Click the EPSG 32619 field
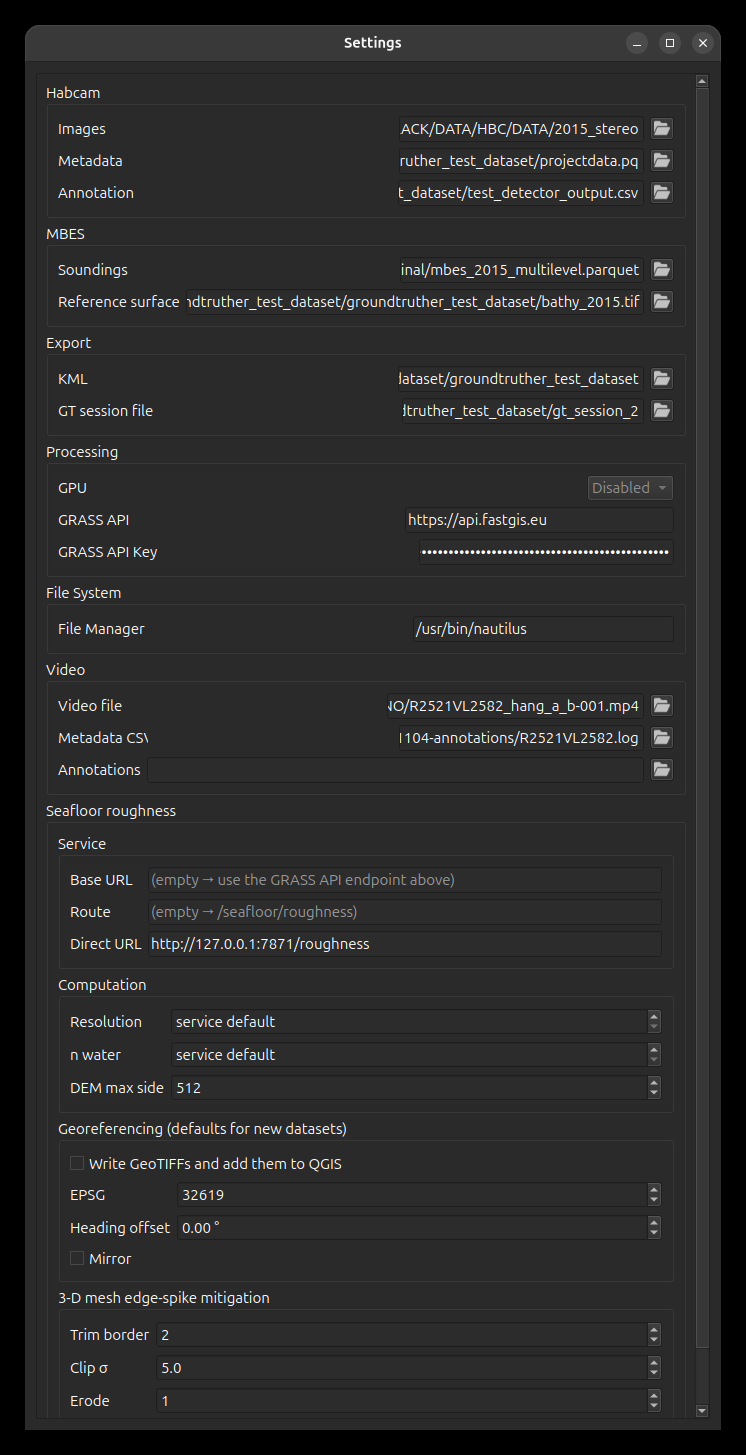The image size is (746, 1455). [412, 1195]
